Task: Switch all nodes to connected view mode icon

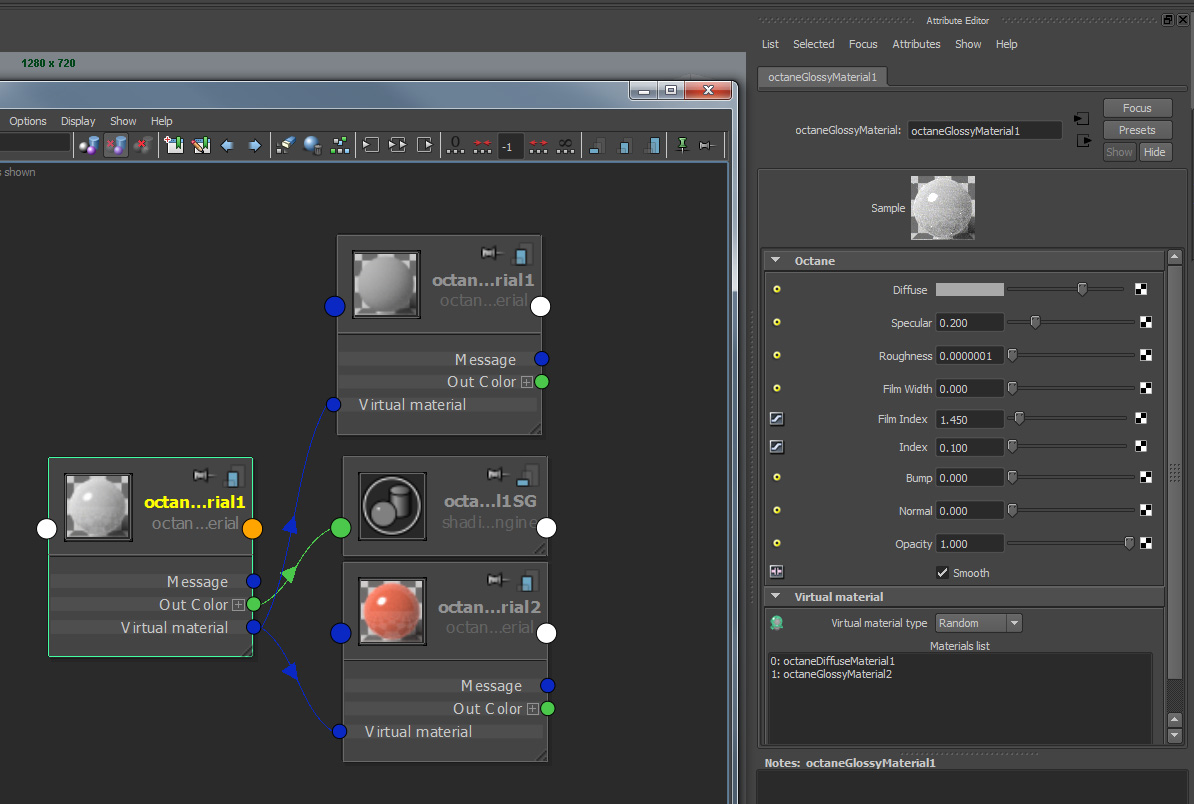Action: tap(624, 145)
